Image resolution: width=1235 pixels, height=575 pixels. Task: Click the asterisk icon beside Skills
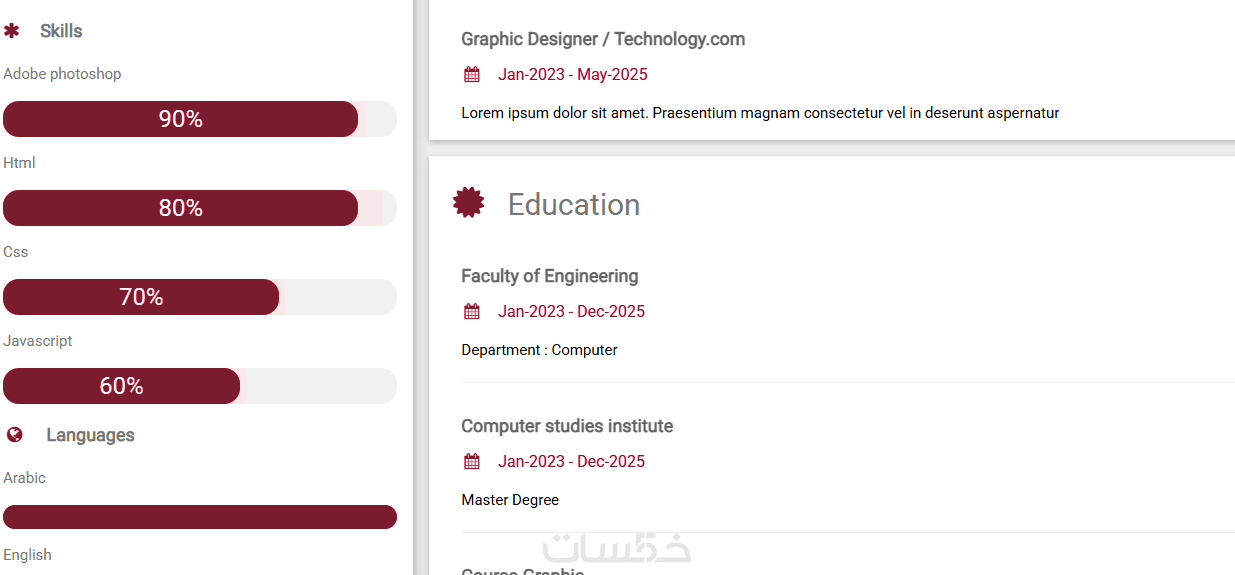tap(12, 32)
